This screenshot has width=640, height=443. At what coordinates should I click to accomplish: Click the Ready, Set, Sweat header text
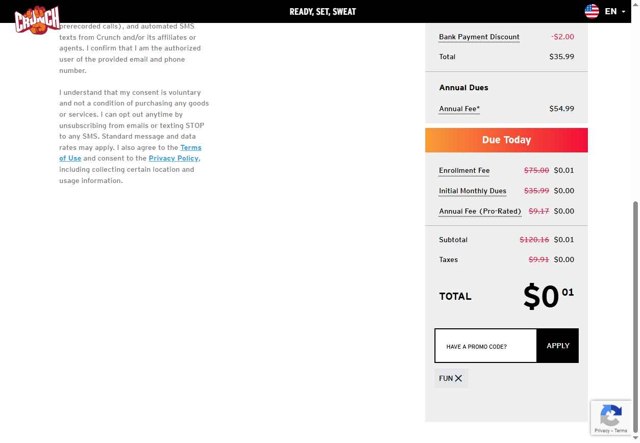322,12
